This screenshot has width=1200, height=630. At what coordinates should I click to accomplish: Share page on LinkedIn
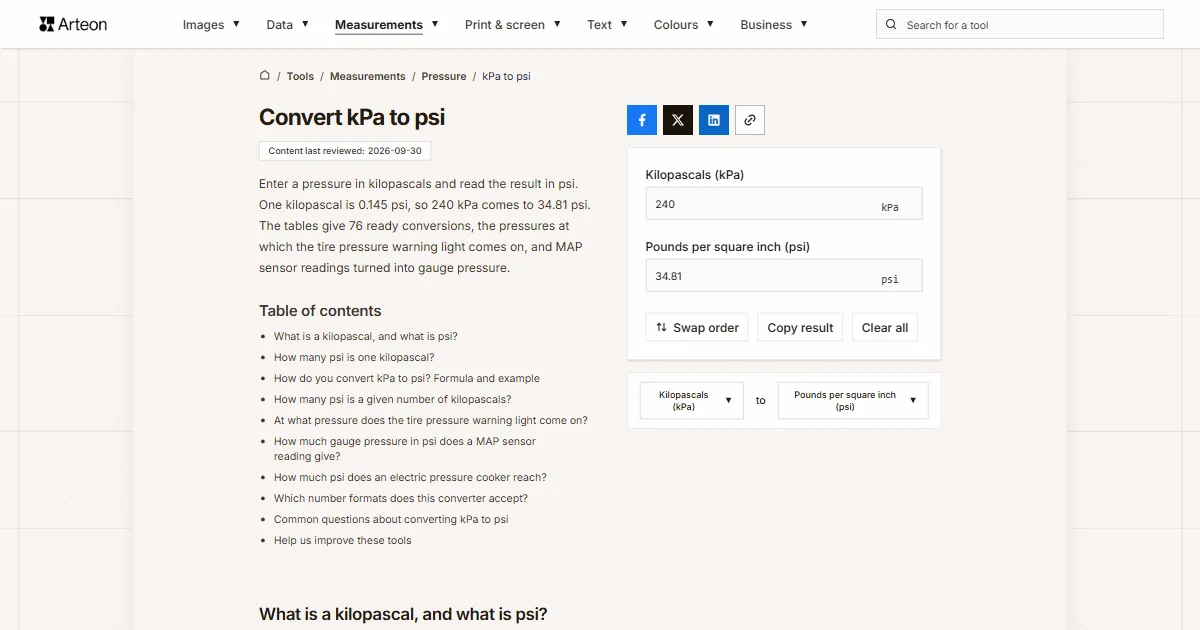714,120
